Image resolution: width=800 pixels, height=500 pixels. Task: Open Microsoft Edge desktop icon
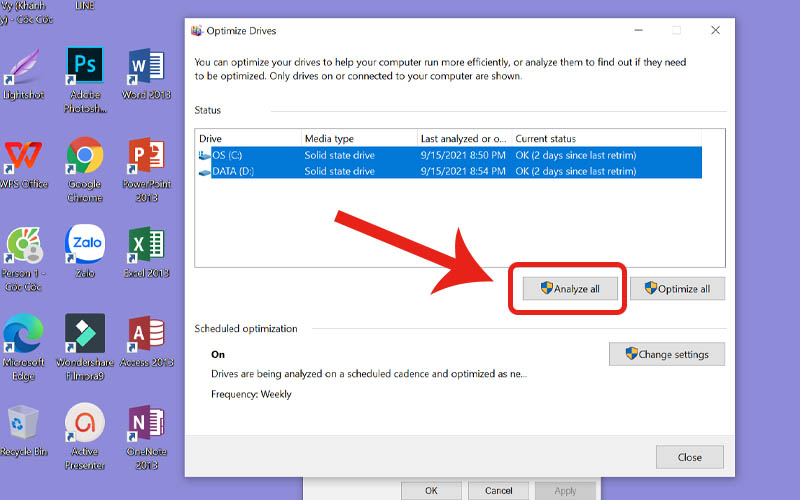pyautogui.click(x=23, y=335)
